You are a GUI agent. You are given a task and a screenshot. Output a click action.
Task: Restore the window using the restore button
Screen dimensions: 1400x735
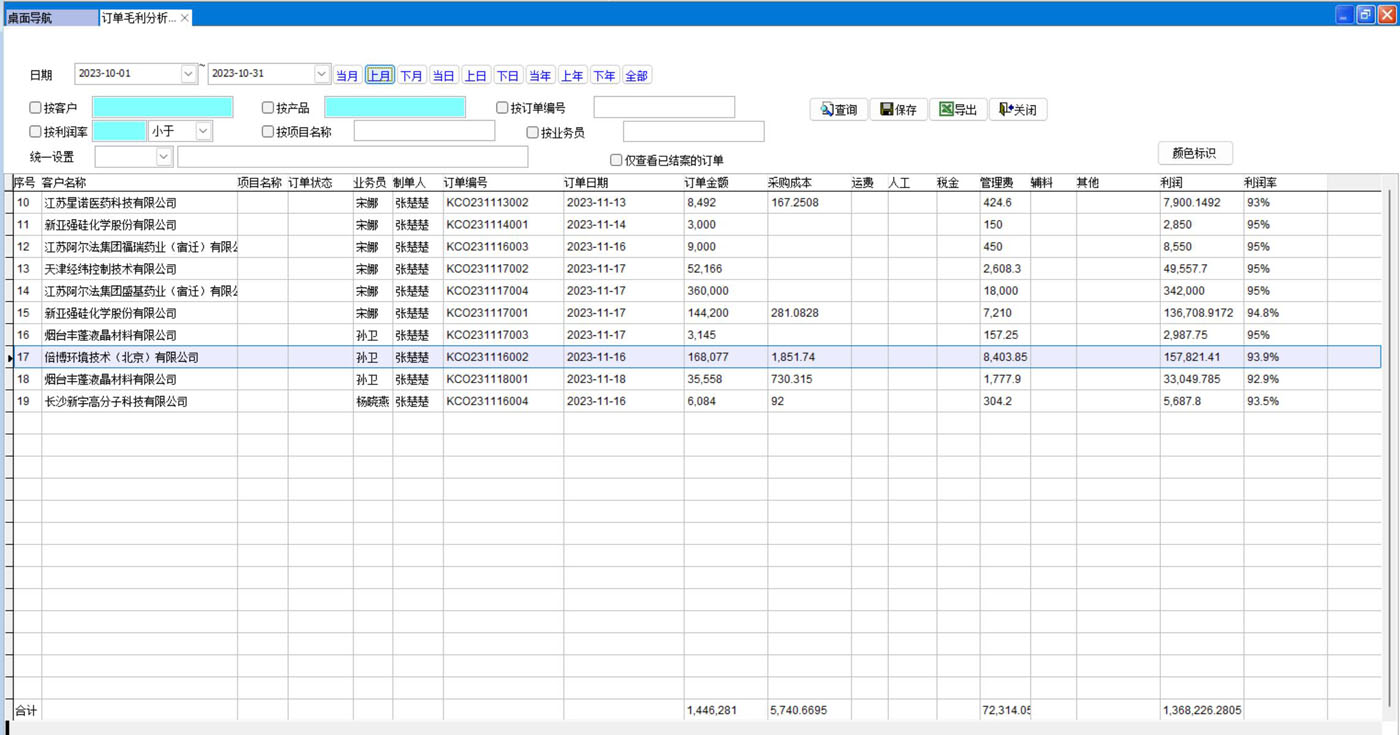click(x=1365, y=14)
